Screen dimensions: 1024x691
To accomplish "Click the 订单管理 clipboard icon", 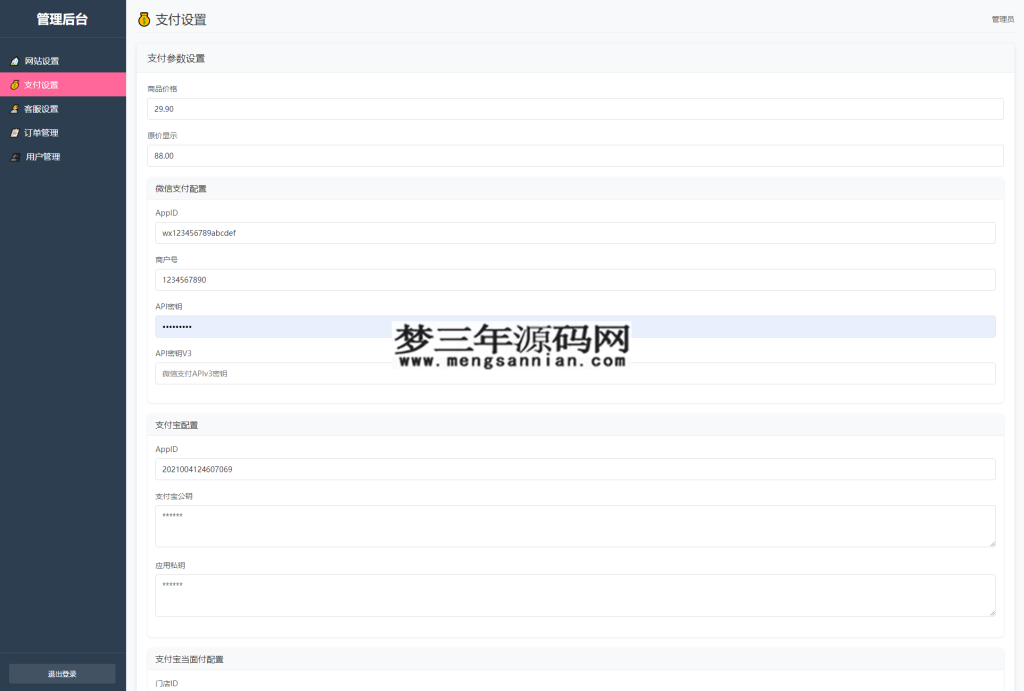I will [x=15, y=132].
